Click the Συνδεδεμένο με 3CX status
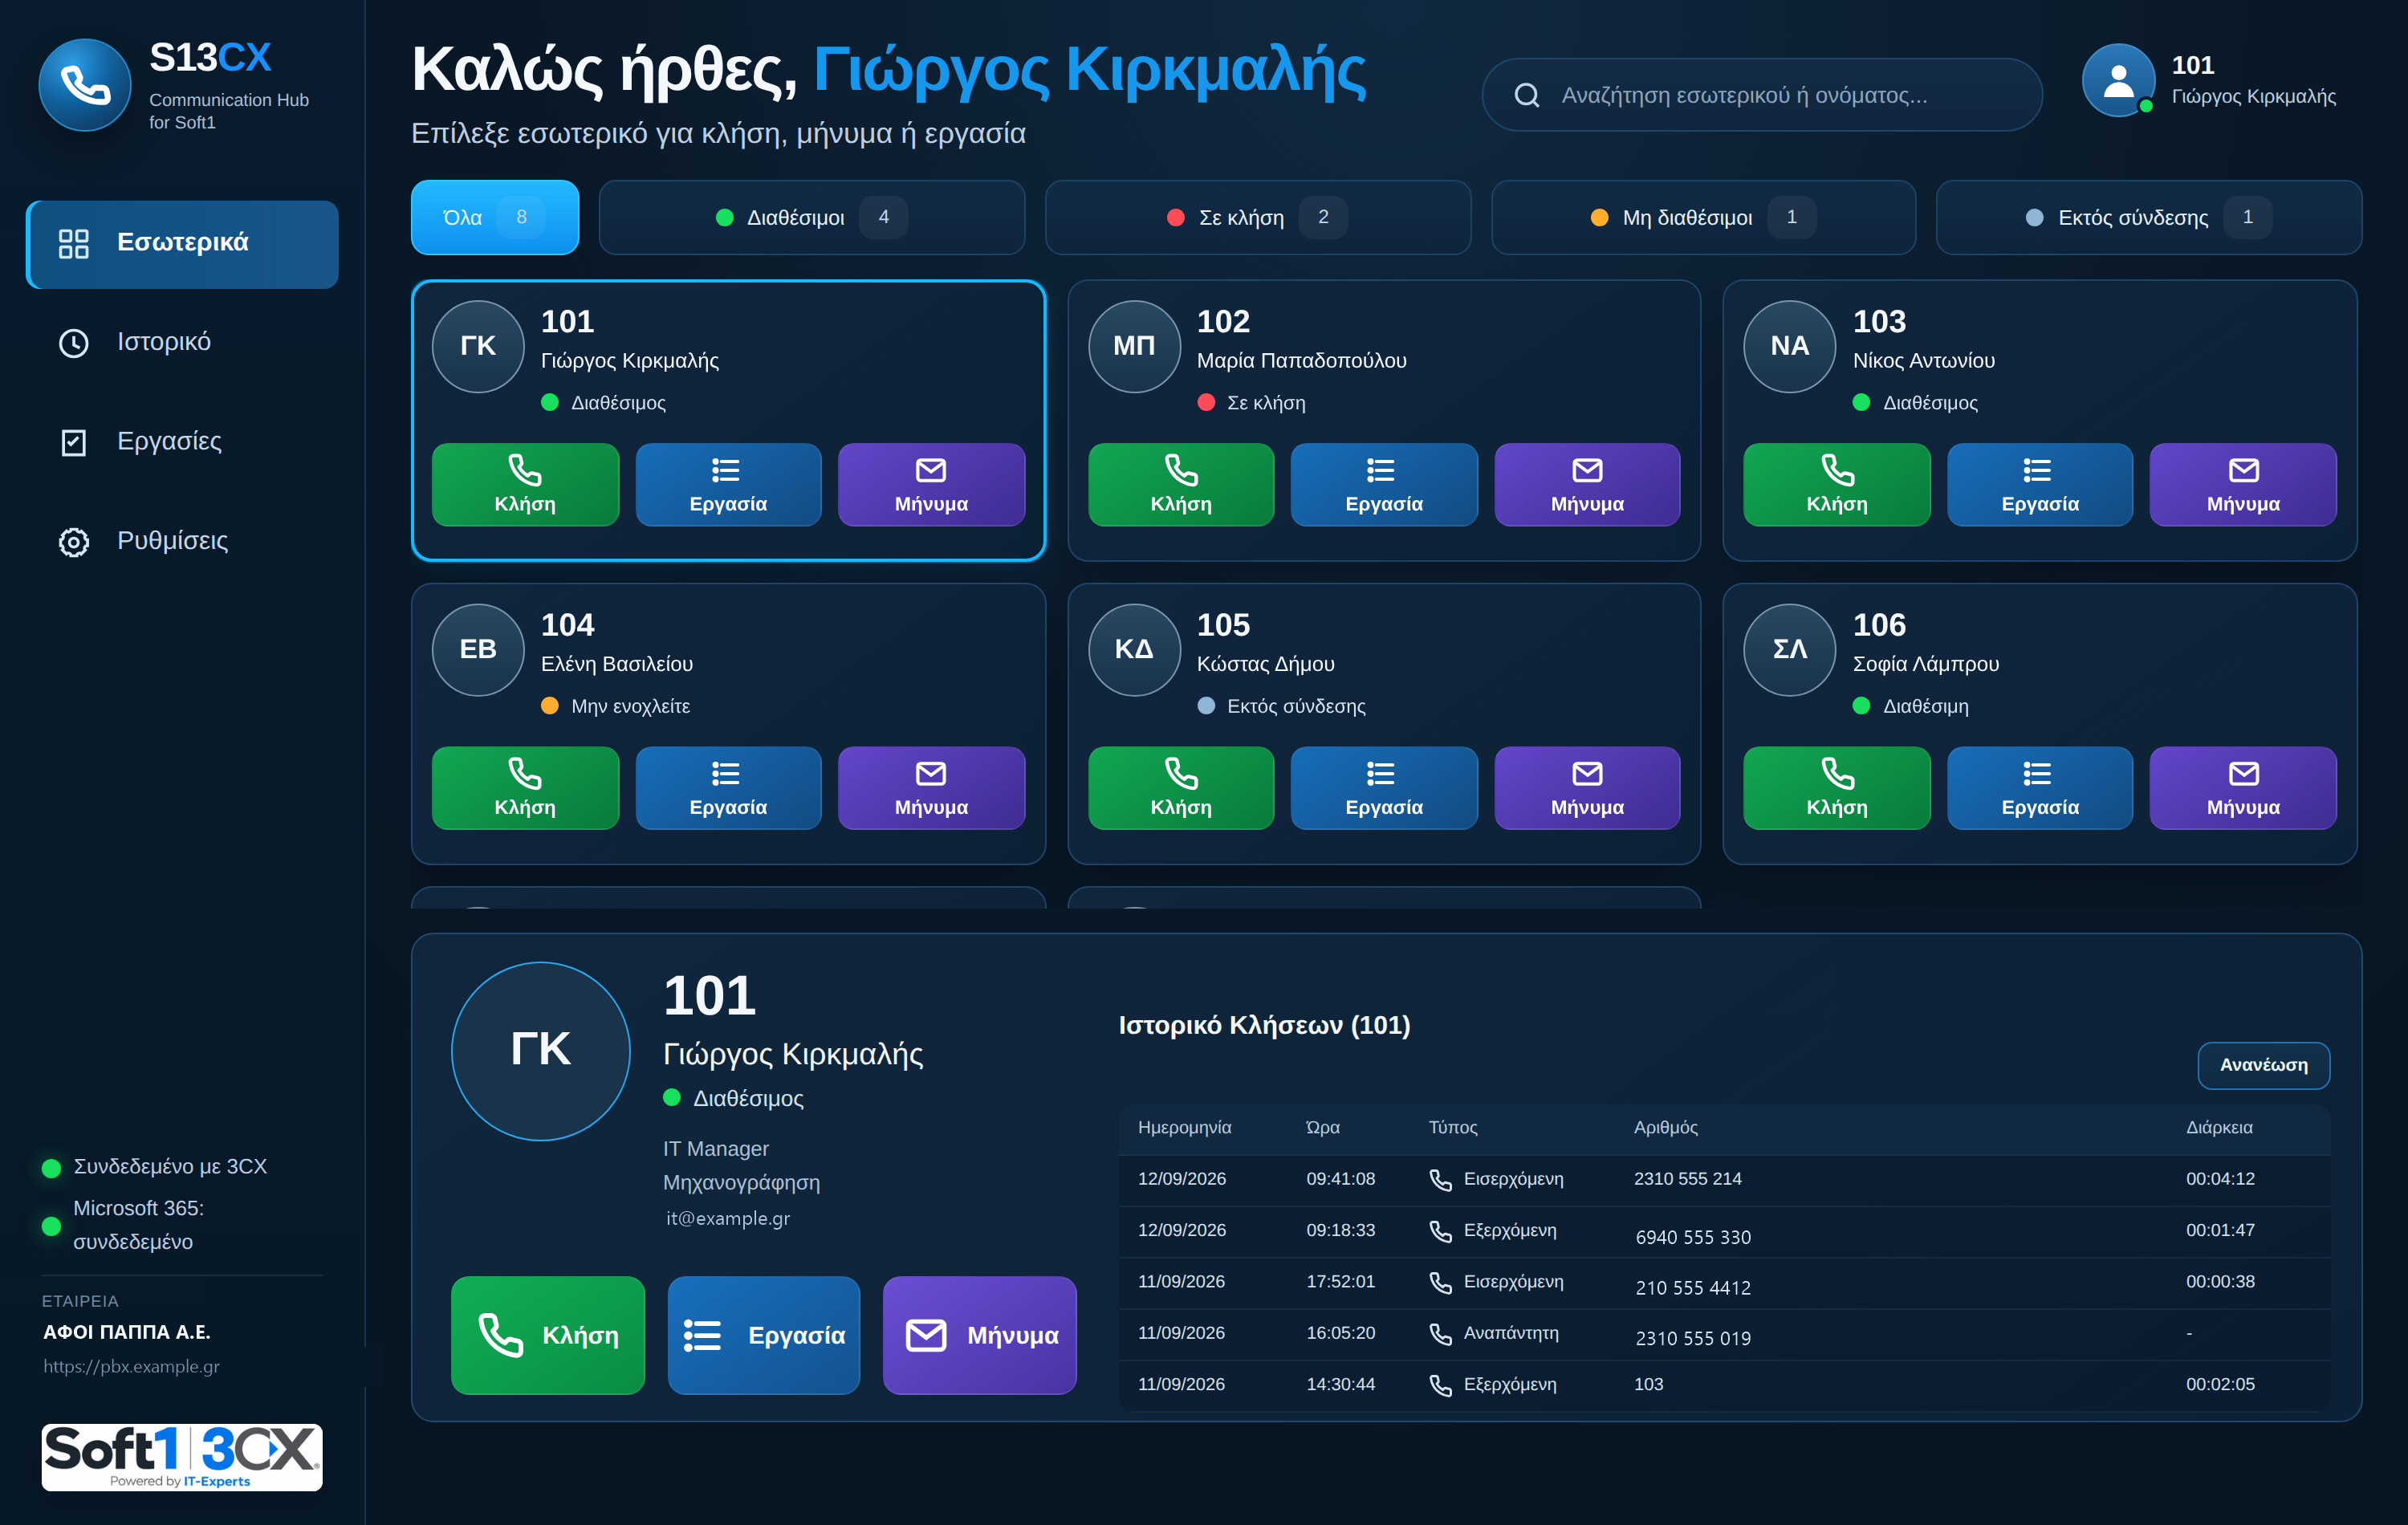Viewport: 2408px width, 1525px height. point(155,1167)
